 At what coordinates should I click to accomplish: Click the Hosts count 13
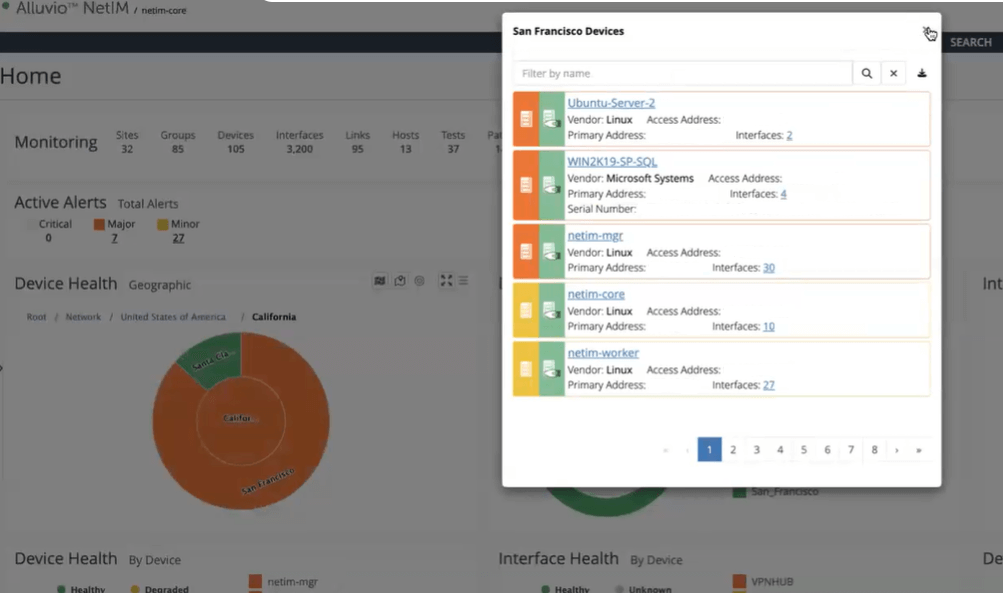point(406,149)
